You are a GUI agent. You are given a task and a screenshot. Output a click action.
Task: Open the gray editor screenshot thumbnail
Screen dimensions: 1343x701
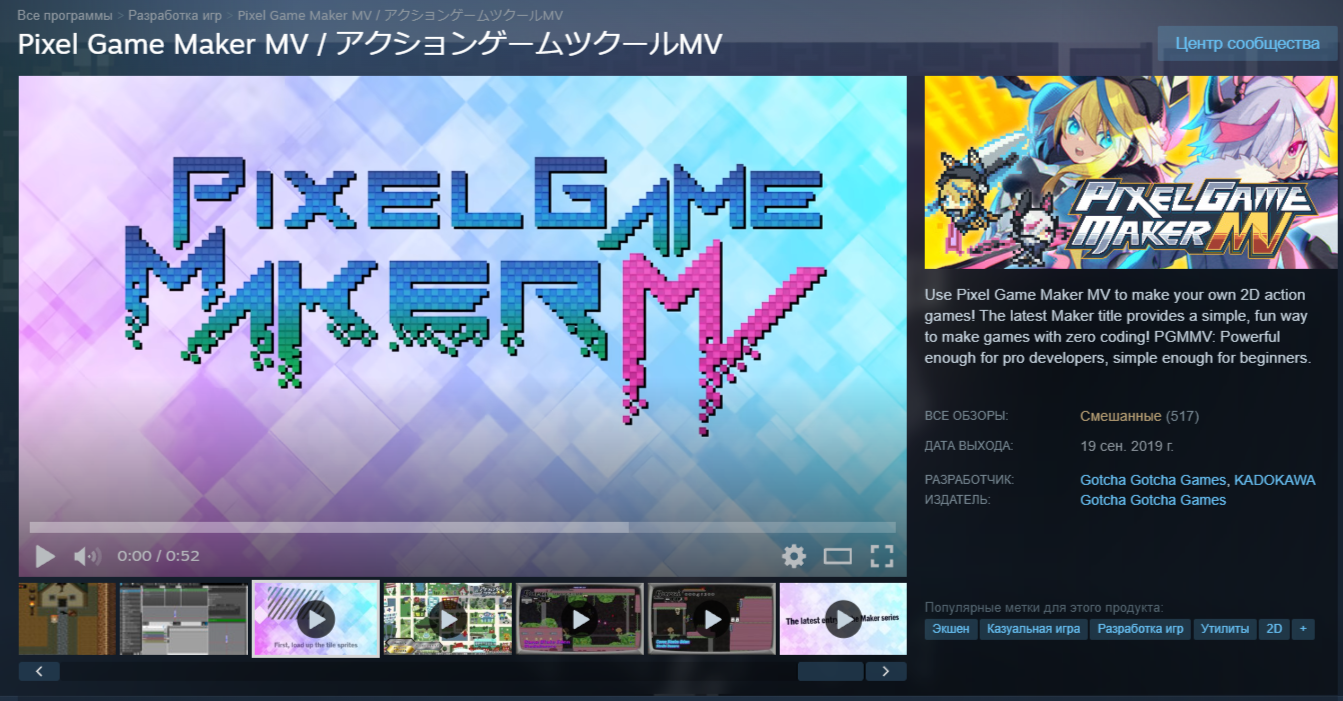[184, 619]
